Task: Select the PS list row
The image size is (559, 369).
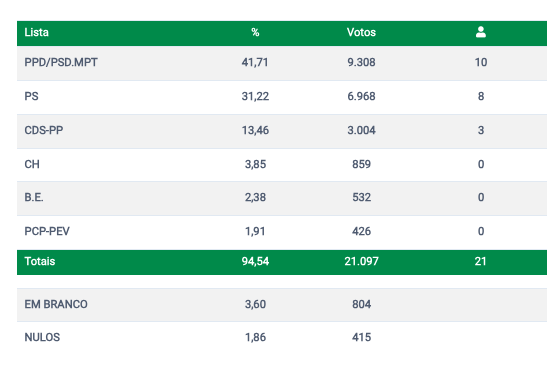Action: [x=282, y=97]
